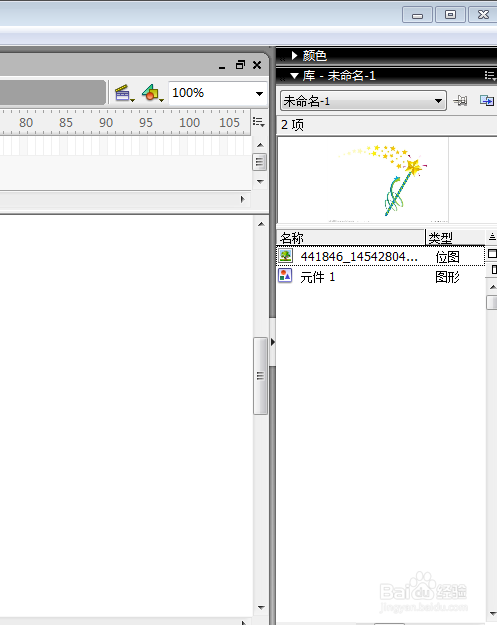497x625 pixels.
Task: Click timeline horizontal scrollbar right arrow
Action: 243,199
